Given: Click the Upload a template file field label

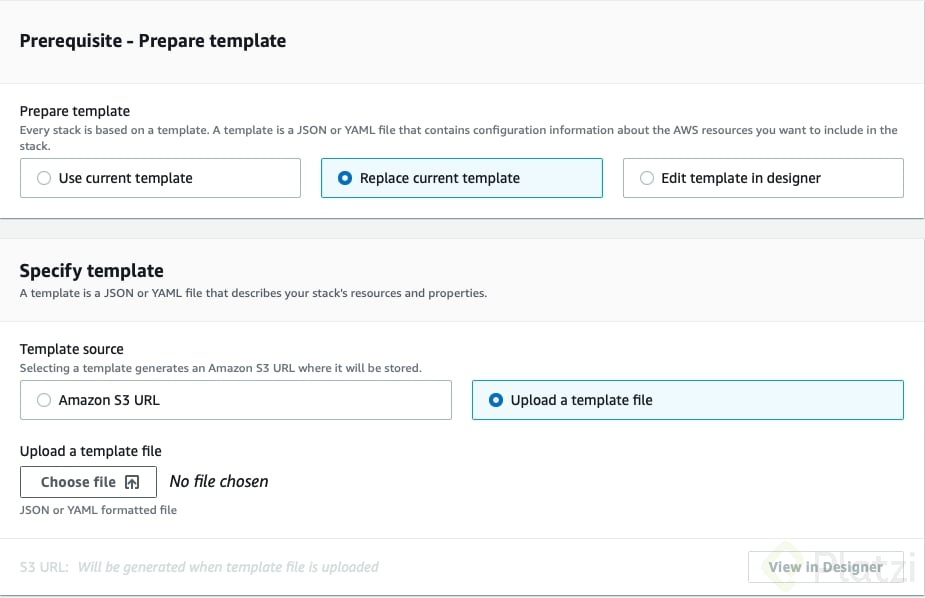Looking at the screenshot, I should [91, 451].
